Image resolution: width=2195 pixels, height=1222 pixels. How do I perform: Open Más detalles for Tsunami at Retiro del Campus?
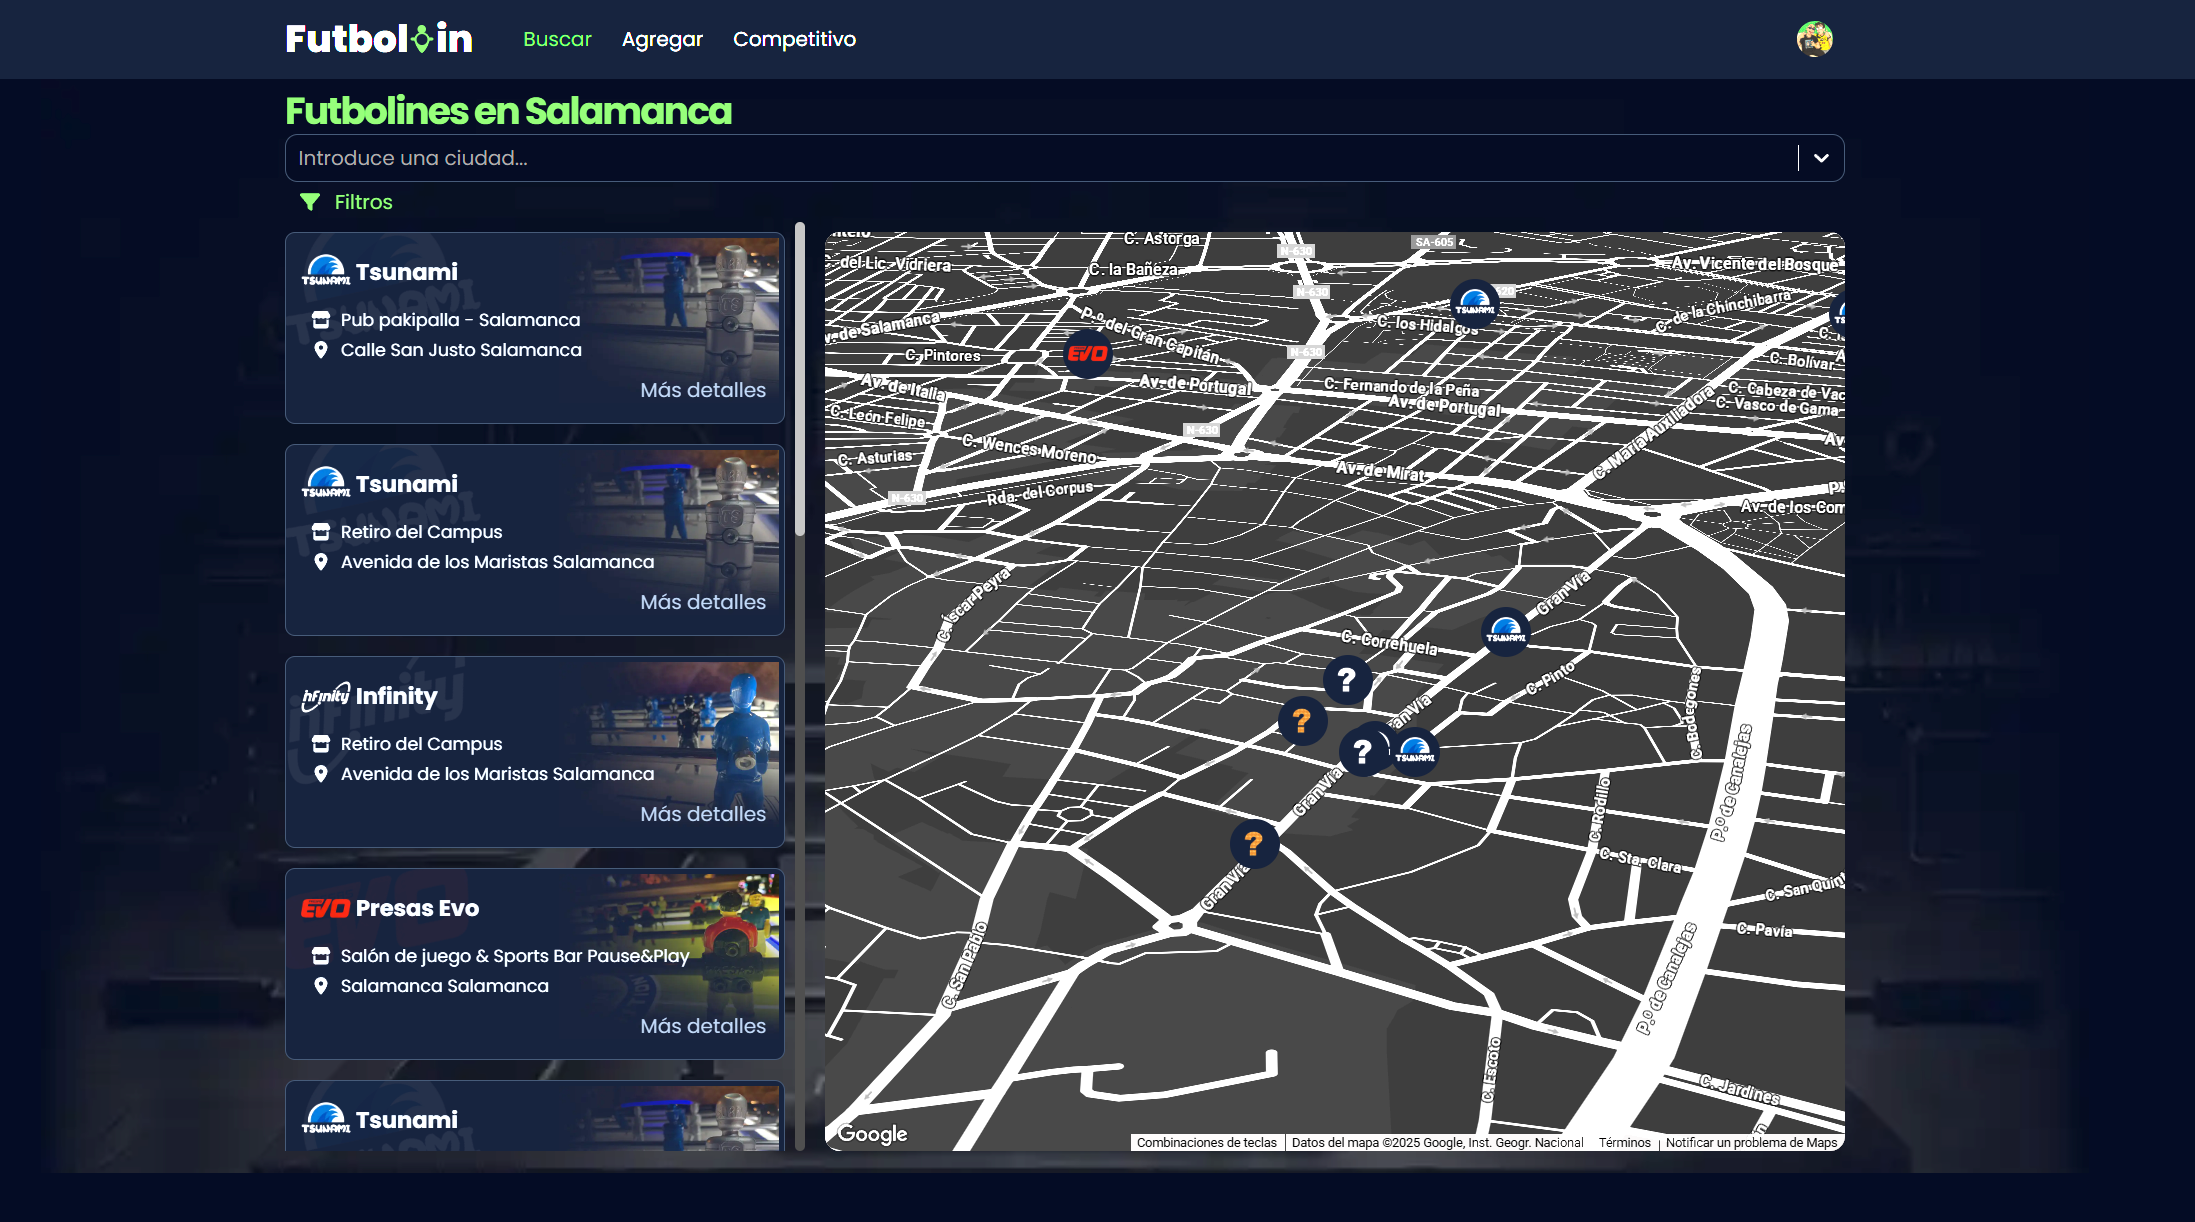click(x=703, y=602)
